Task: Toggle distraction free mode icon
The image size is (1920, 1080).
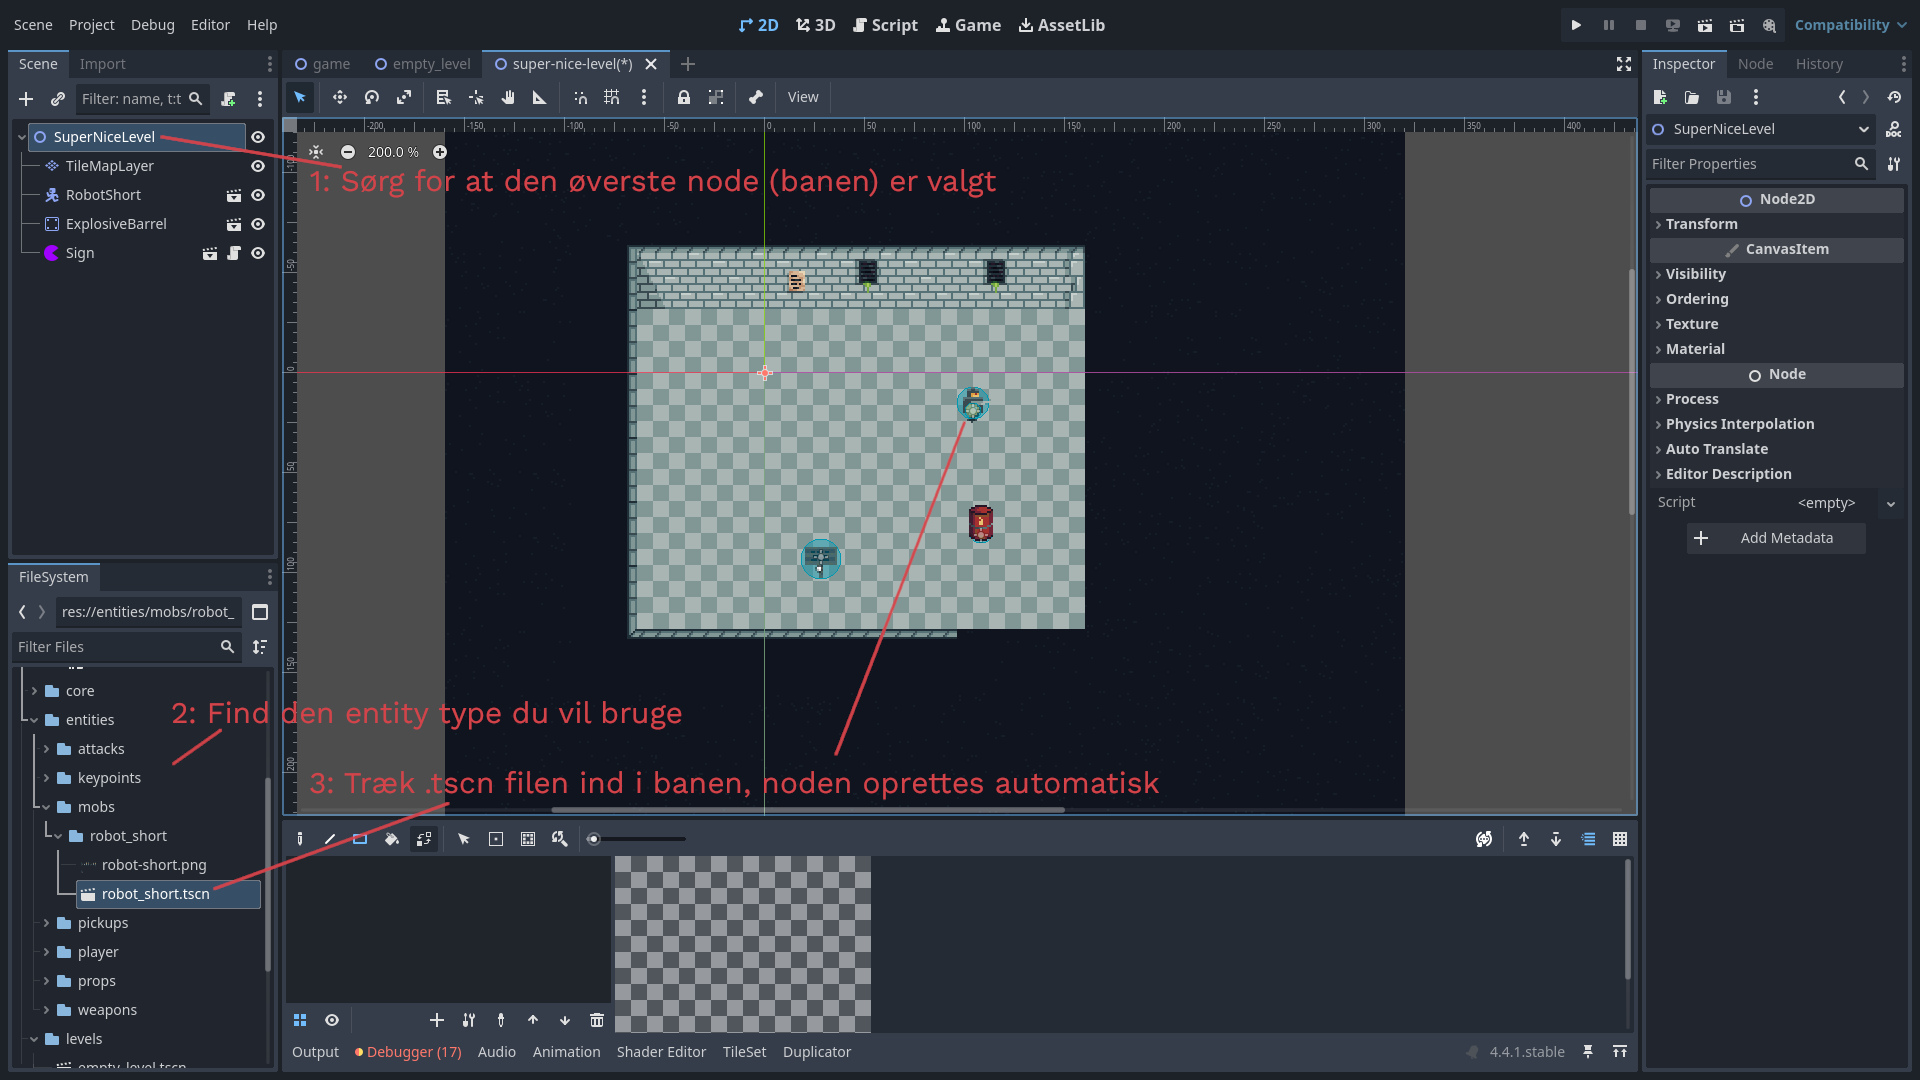Action: point(1624,64)
